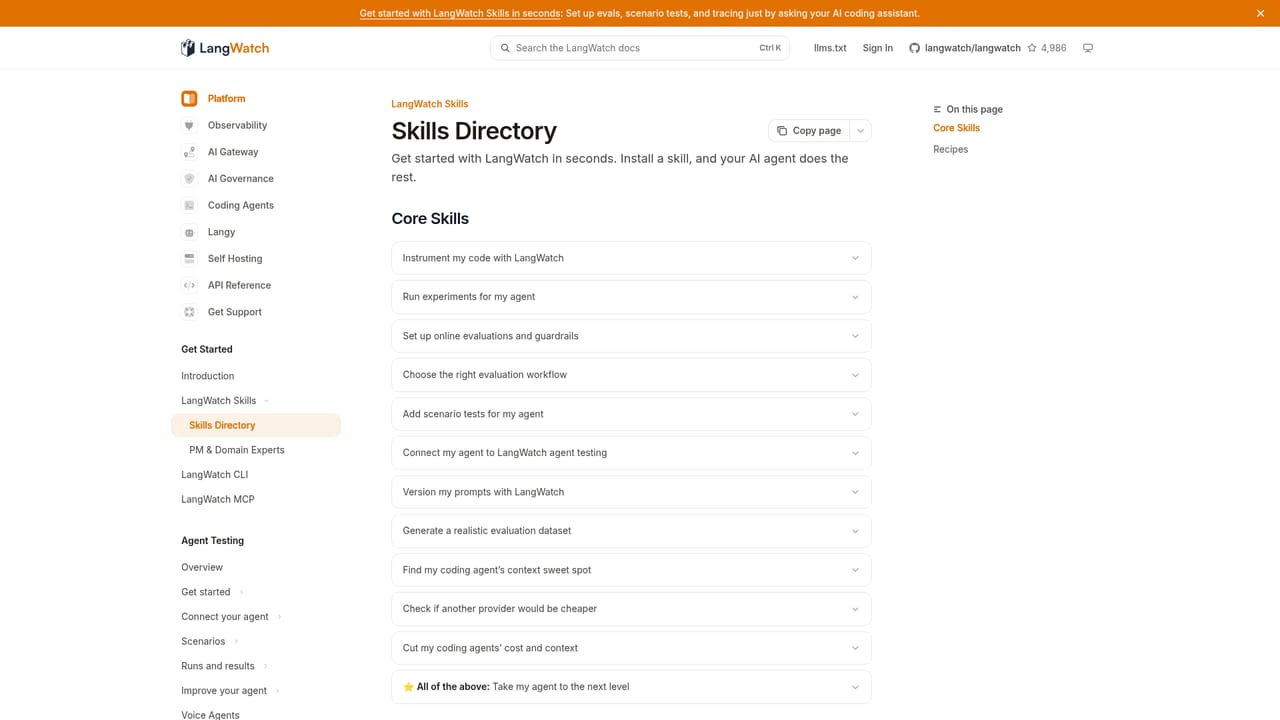
Task: Expand 'Check if another provider would be cheaper'
Action: 631,609
